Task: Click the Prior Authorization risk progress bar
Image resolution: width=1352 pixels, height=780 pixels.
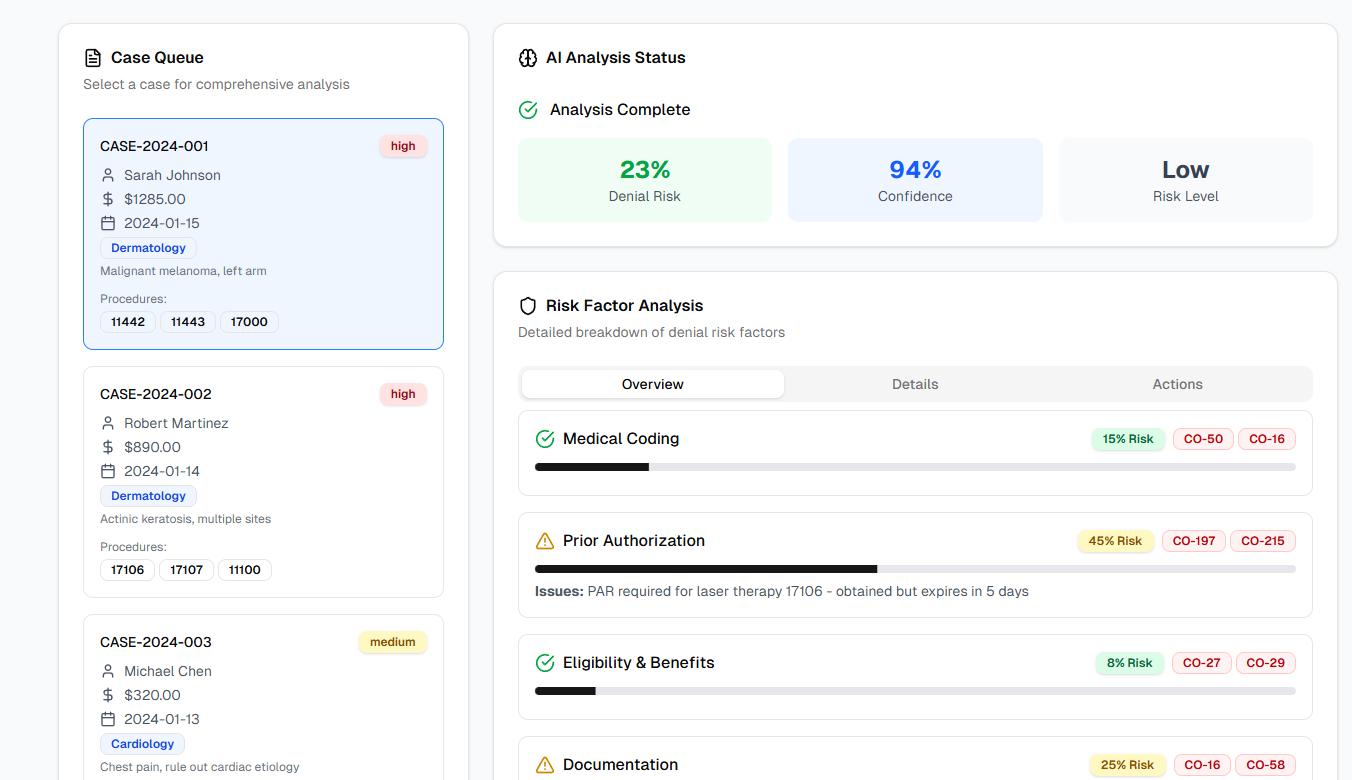Action: [x=915, y=569]
